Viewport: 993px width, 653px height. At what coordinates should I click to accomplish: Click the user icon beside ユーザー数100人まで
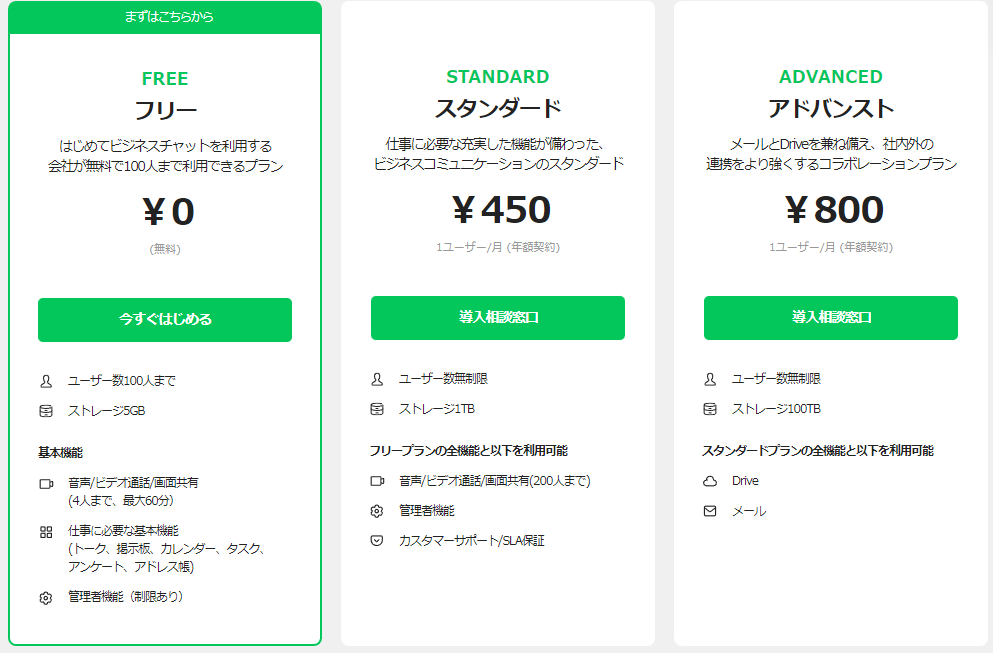[x=45, y=381]
